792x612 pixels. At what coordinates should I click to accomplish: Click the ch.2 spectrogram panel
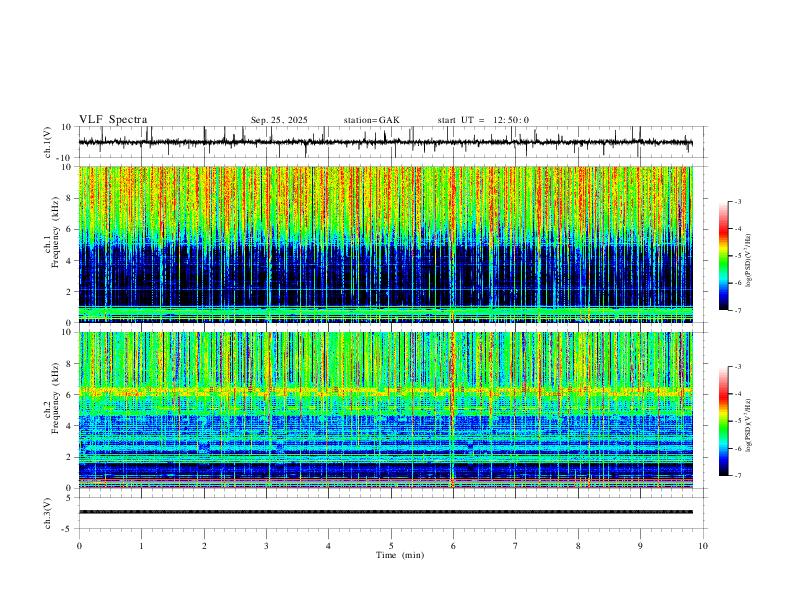[385, 410]
